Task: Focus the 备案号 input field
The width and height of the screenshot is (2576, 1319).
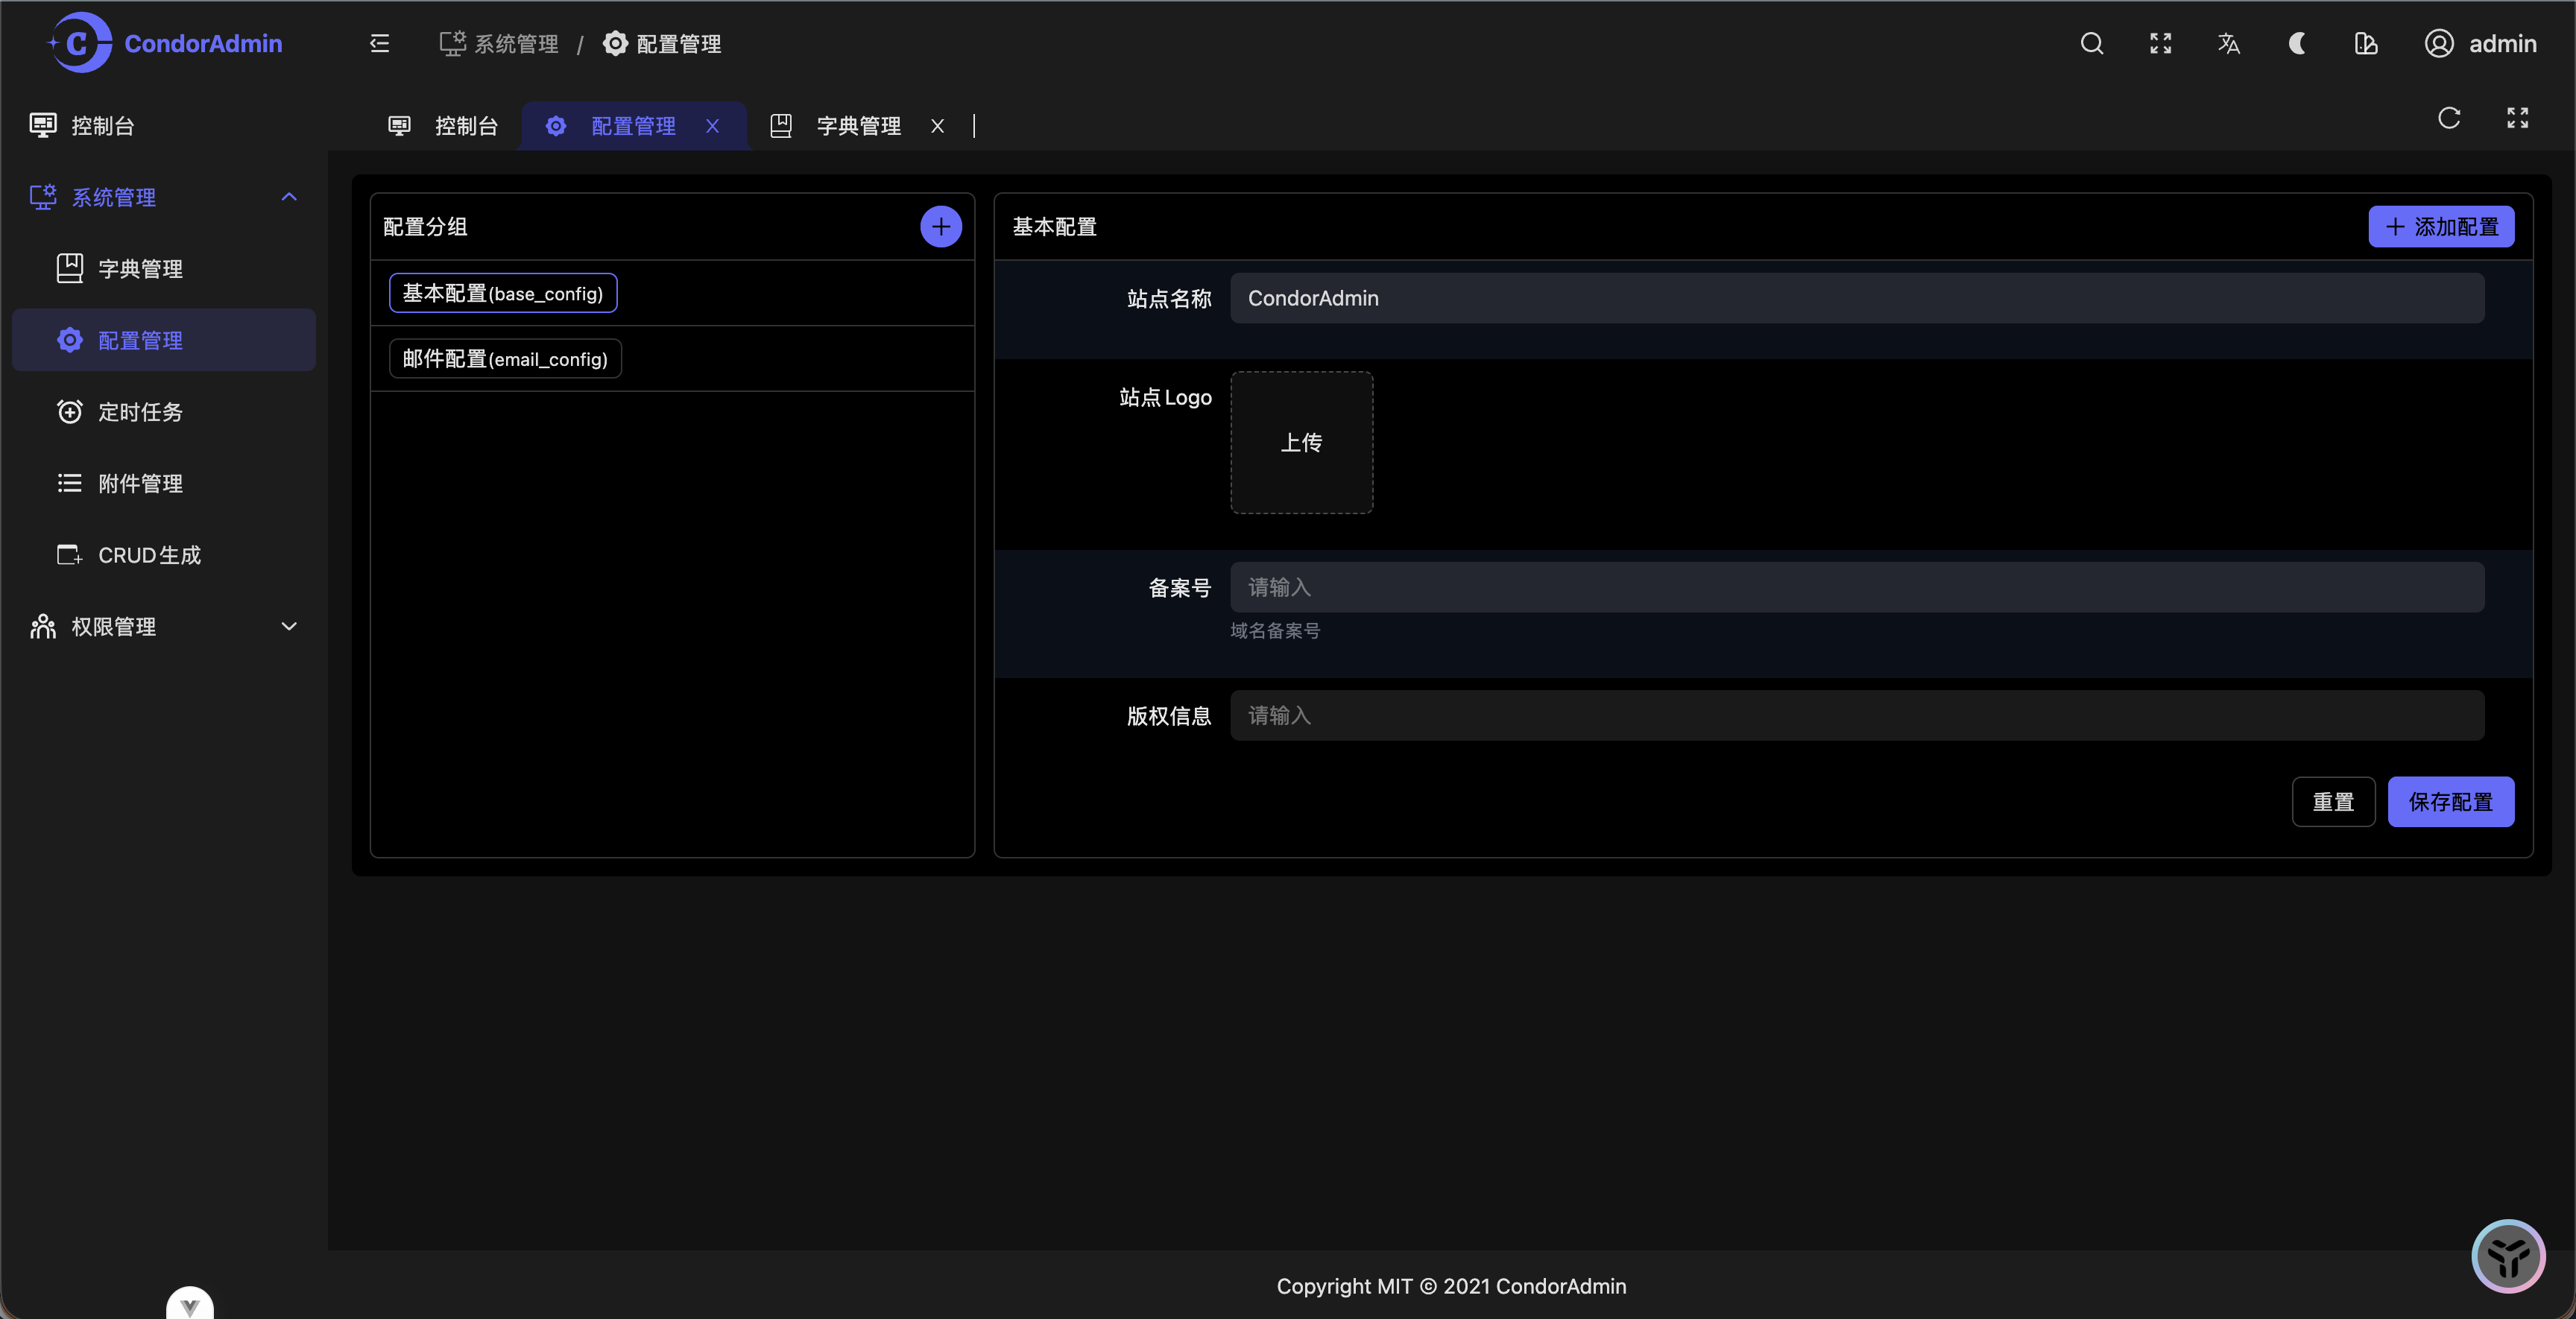Action: pos(1856,587)
